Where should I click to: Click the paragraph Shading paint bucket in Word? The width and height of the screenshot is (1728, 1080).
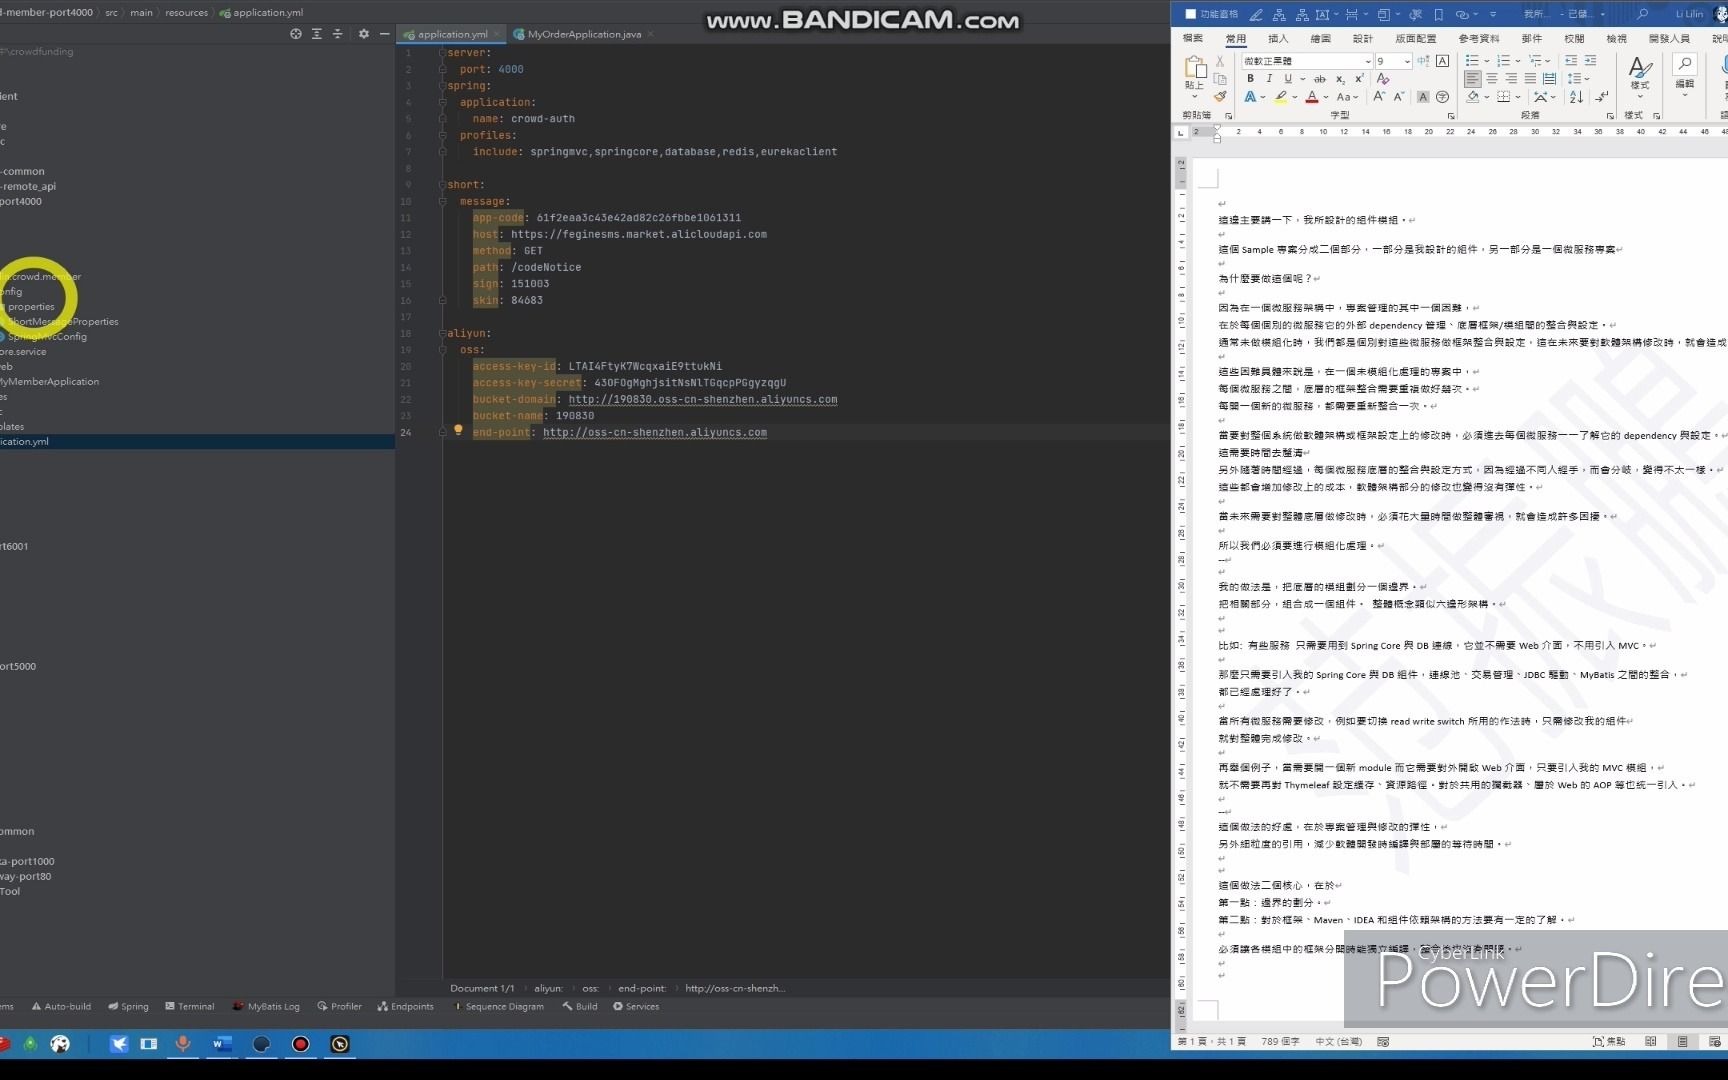click(x=1472, y=97)
